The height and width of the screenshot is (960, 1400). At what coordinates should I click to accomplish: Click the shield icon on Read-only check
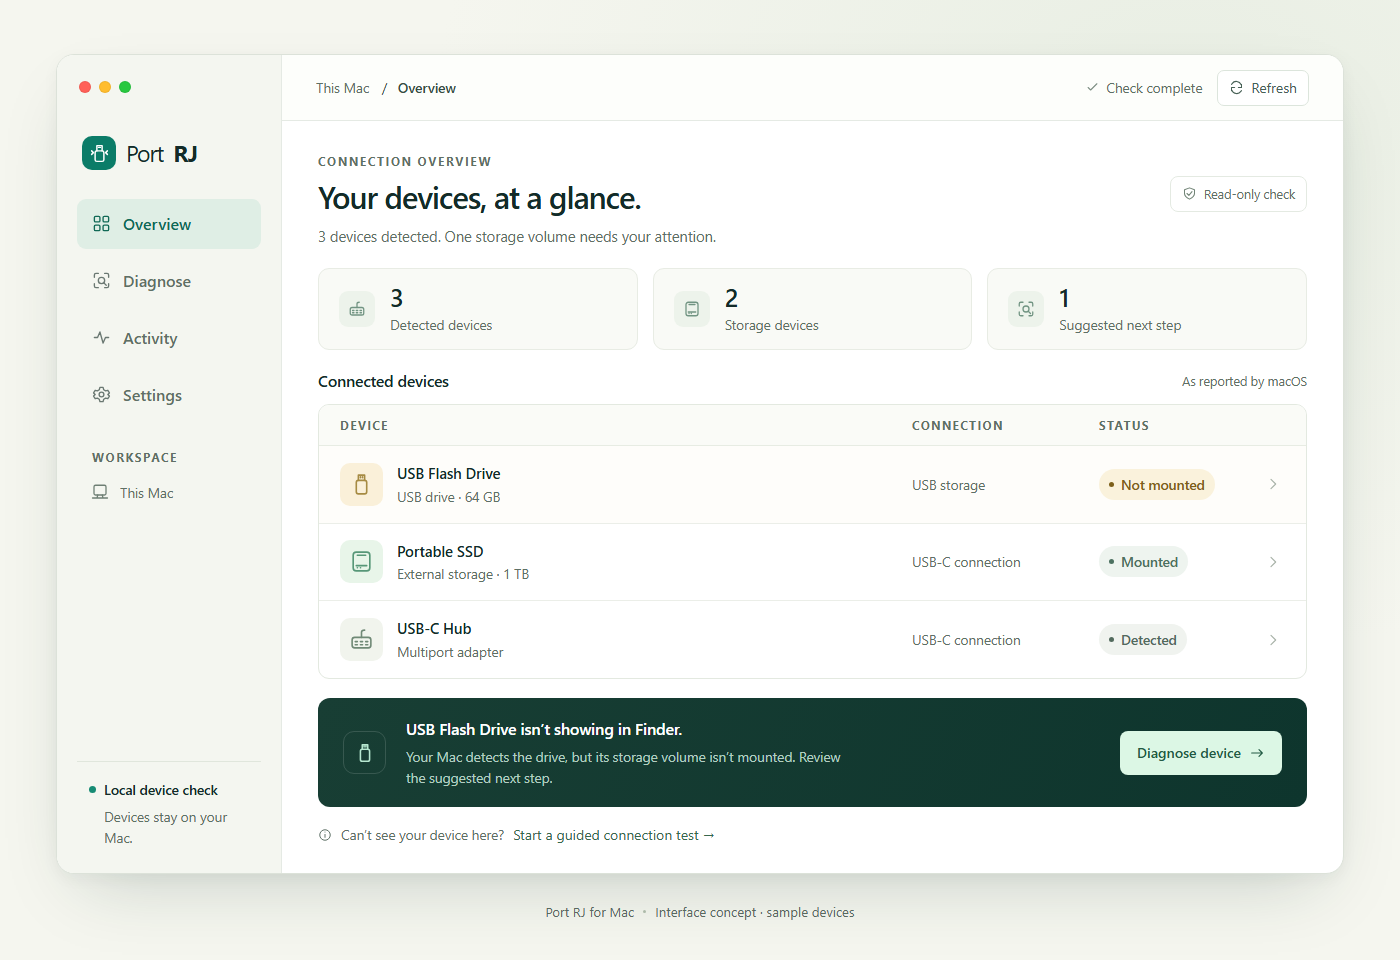[1189, 194]
